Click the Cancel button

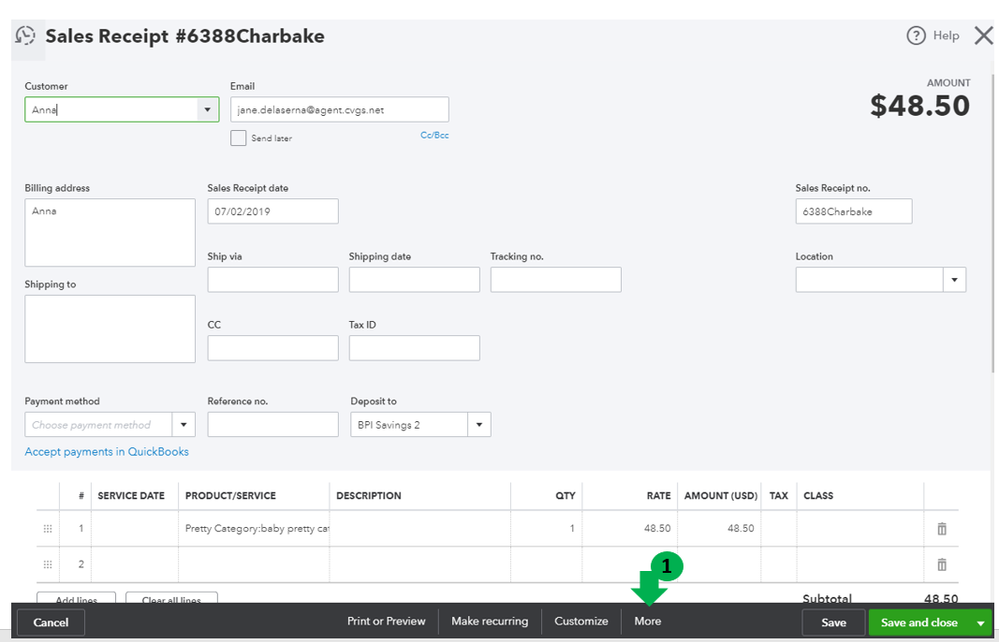tap(51, 622)
